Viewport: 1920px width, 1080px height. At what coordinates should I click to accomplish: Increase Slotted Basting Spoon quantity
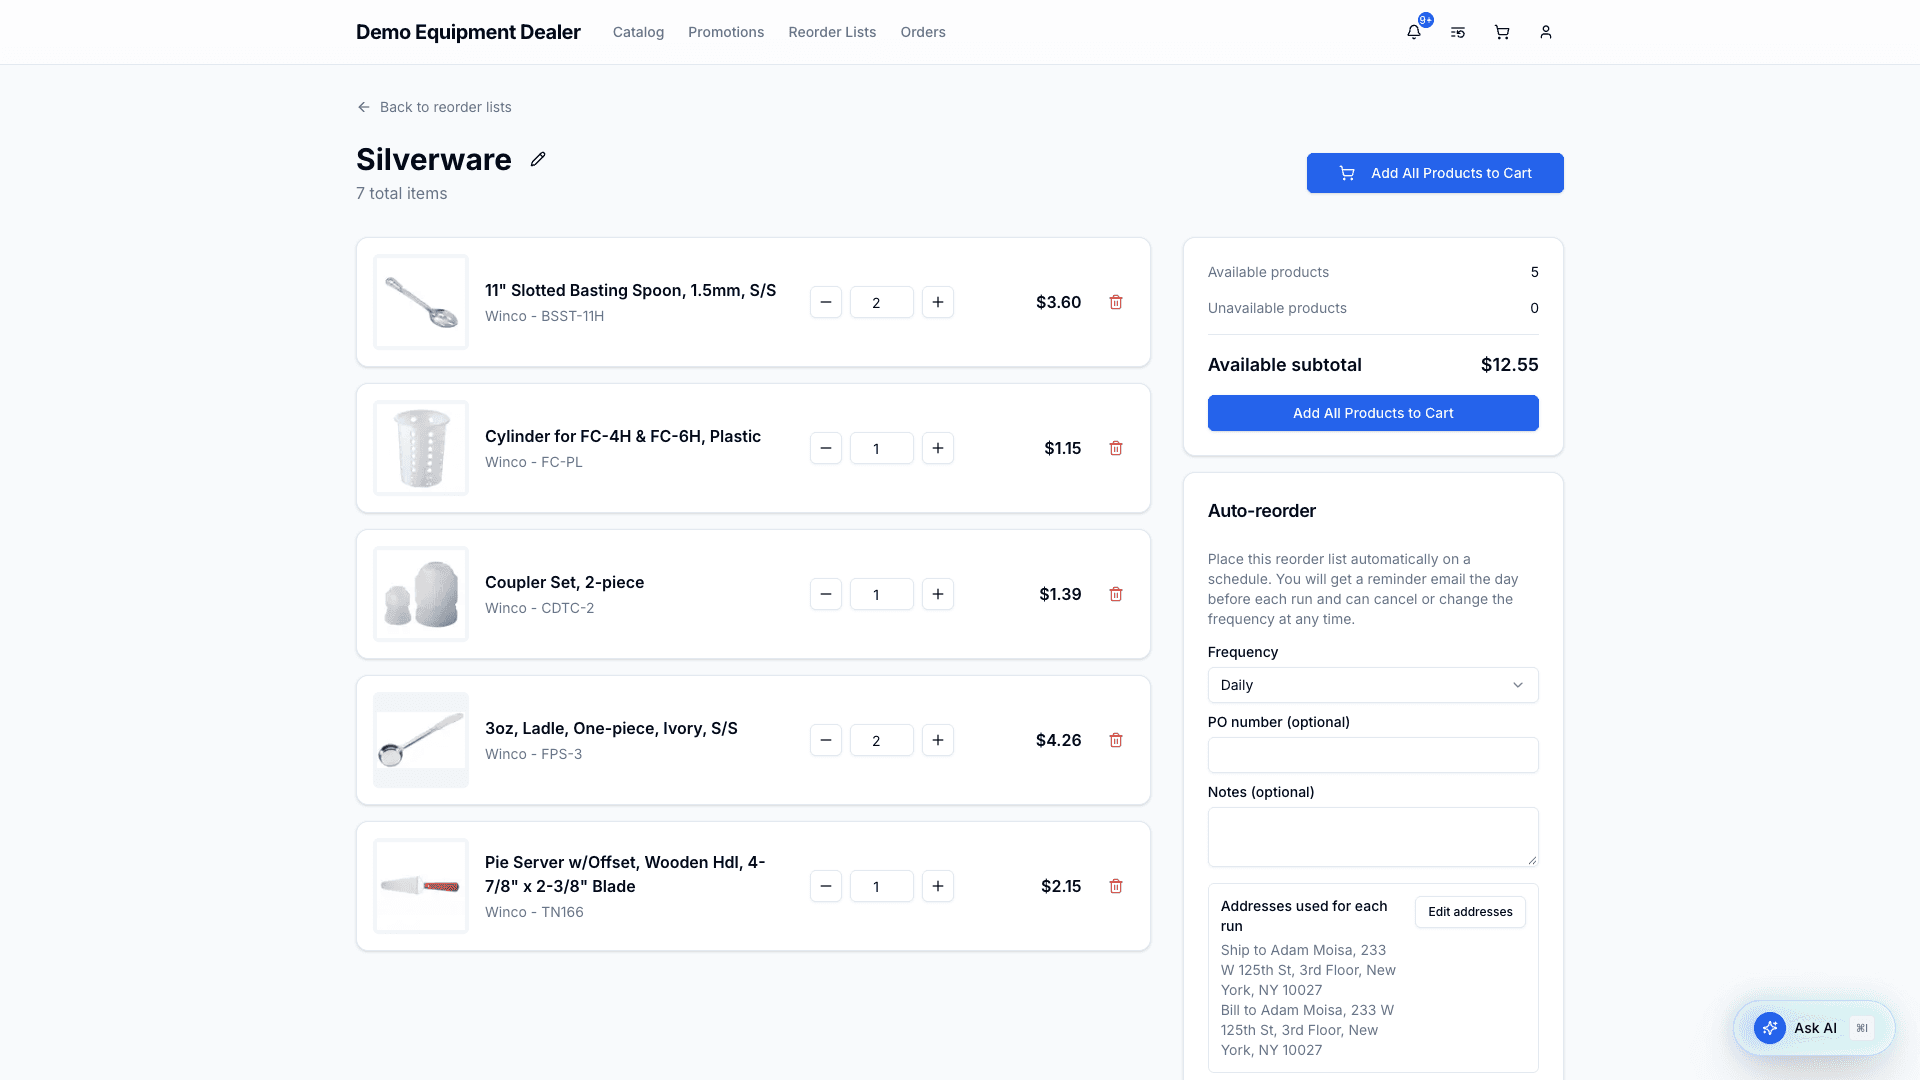tap(938, 302)
